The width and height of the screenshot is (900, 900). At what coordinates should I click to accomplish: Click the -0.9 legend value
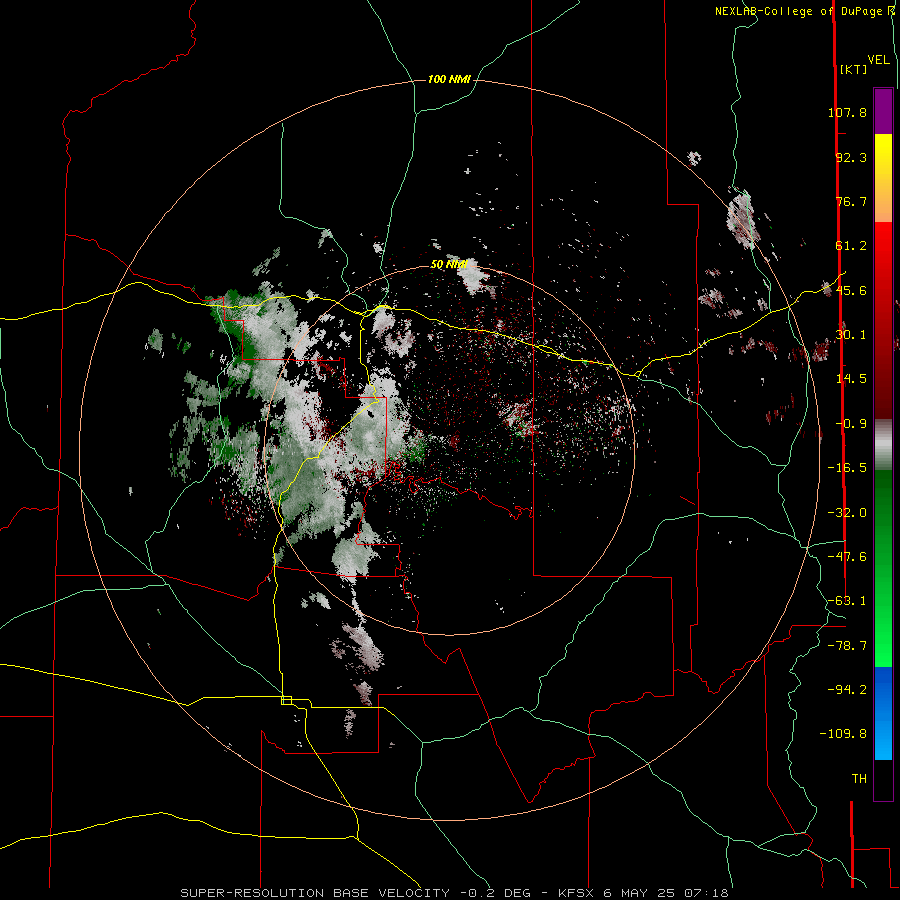point(851,424)
